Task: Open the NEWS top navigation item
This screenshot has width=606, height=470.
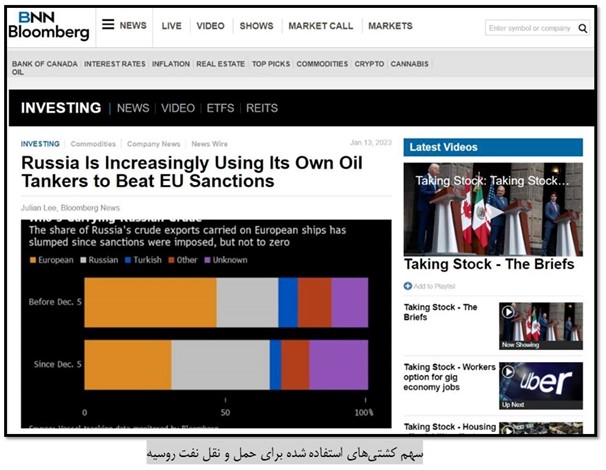Action: [133, 26]
